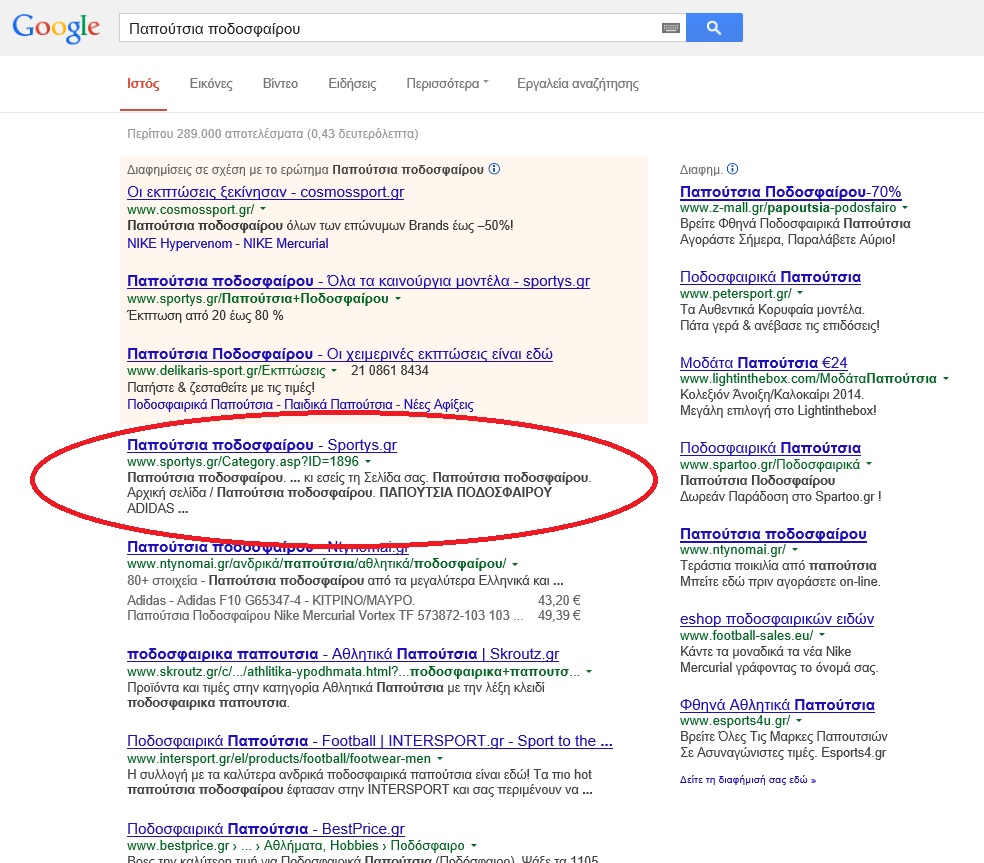The image size is (984, 863).
Task: Expand dropdown arrow after lightinthebox.com ad URL
Action: tap(946, 378)
